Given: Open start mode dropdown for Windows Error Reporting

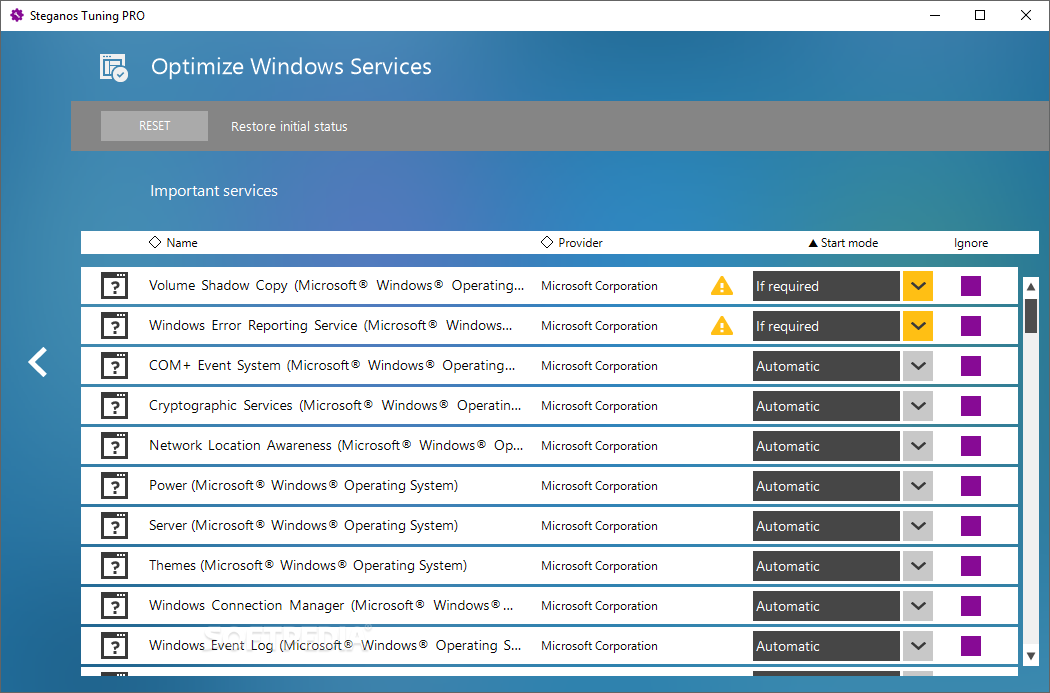Looking at the screenshot, I should (x=918, y=326).
